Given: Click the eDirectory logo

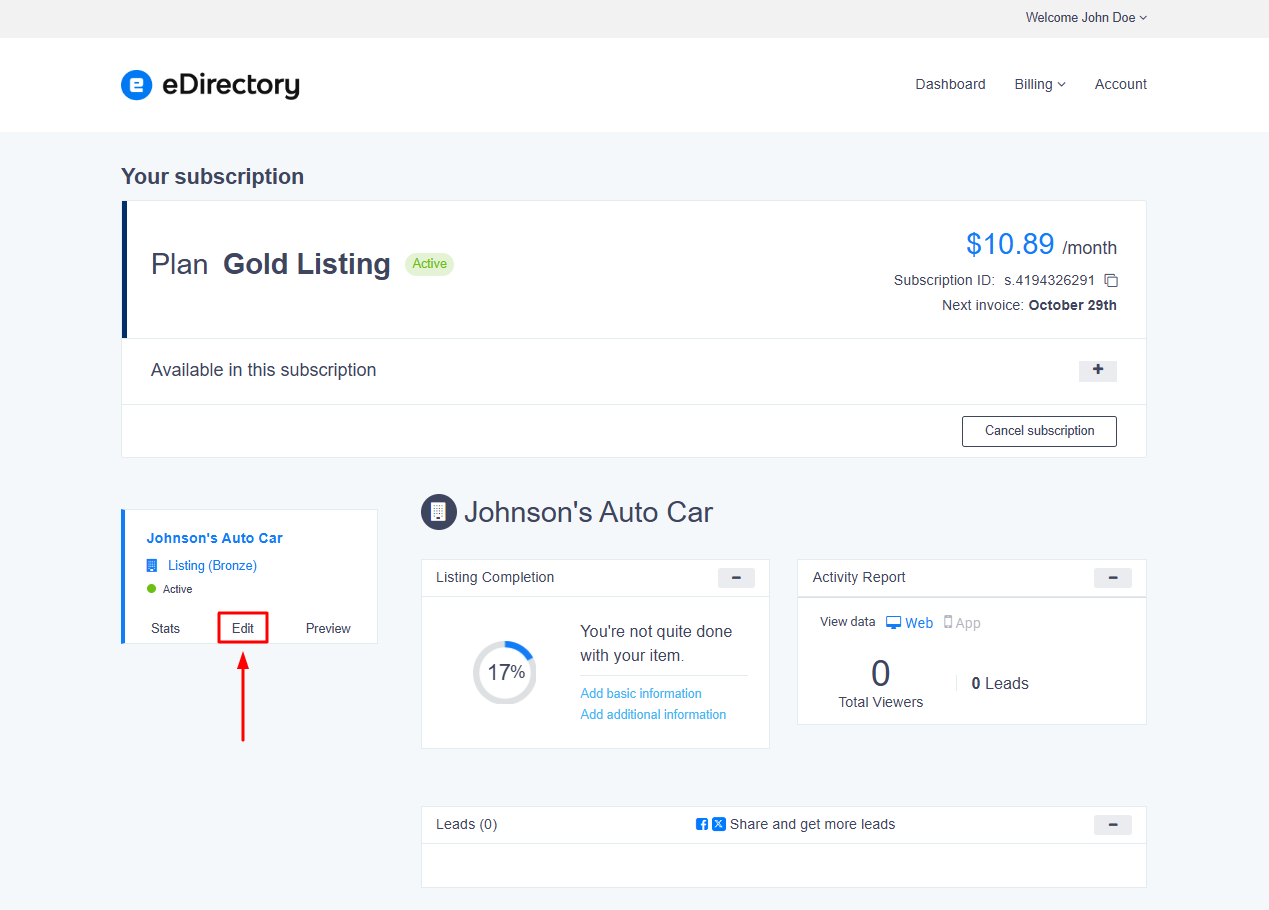Looking at the screenshot, I should pos(210,85).
